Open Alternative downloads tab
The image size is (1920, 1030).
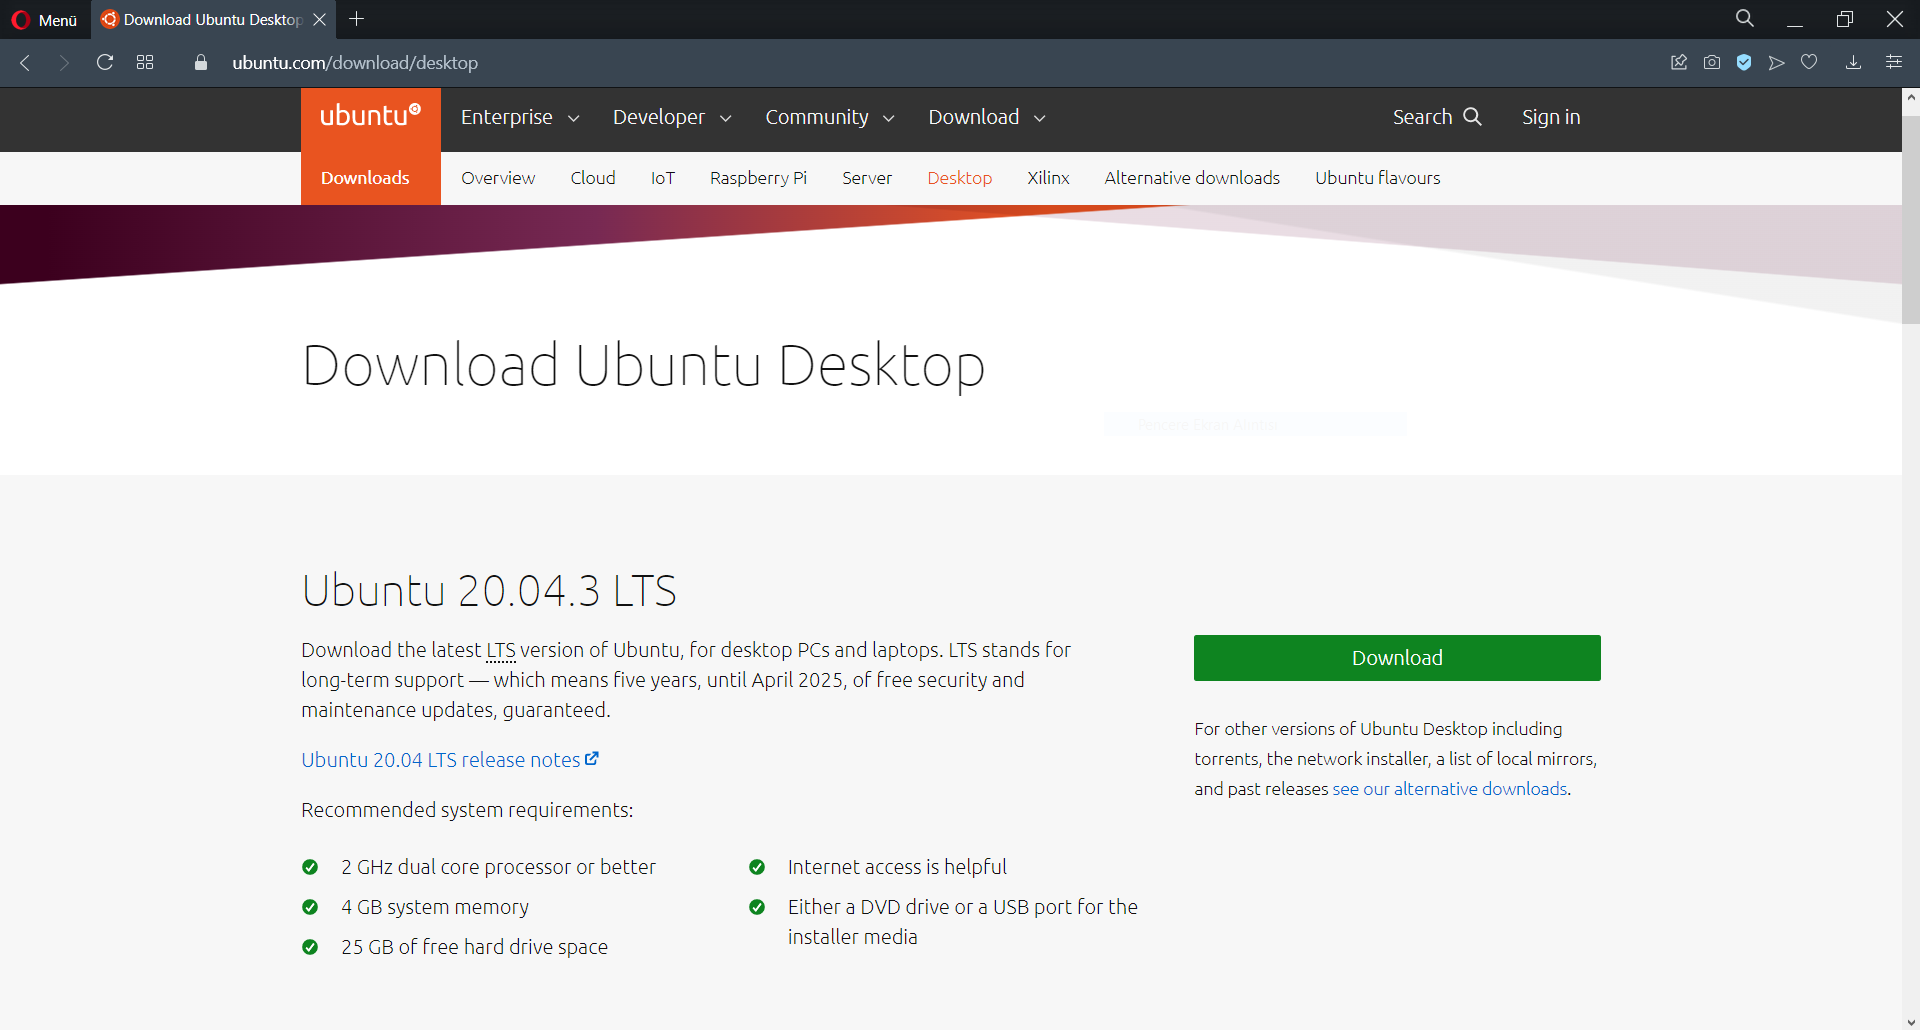click(1192, 178)
